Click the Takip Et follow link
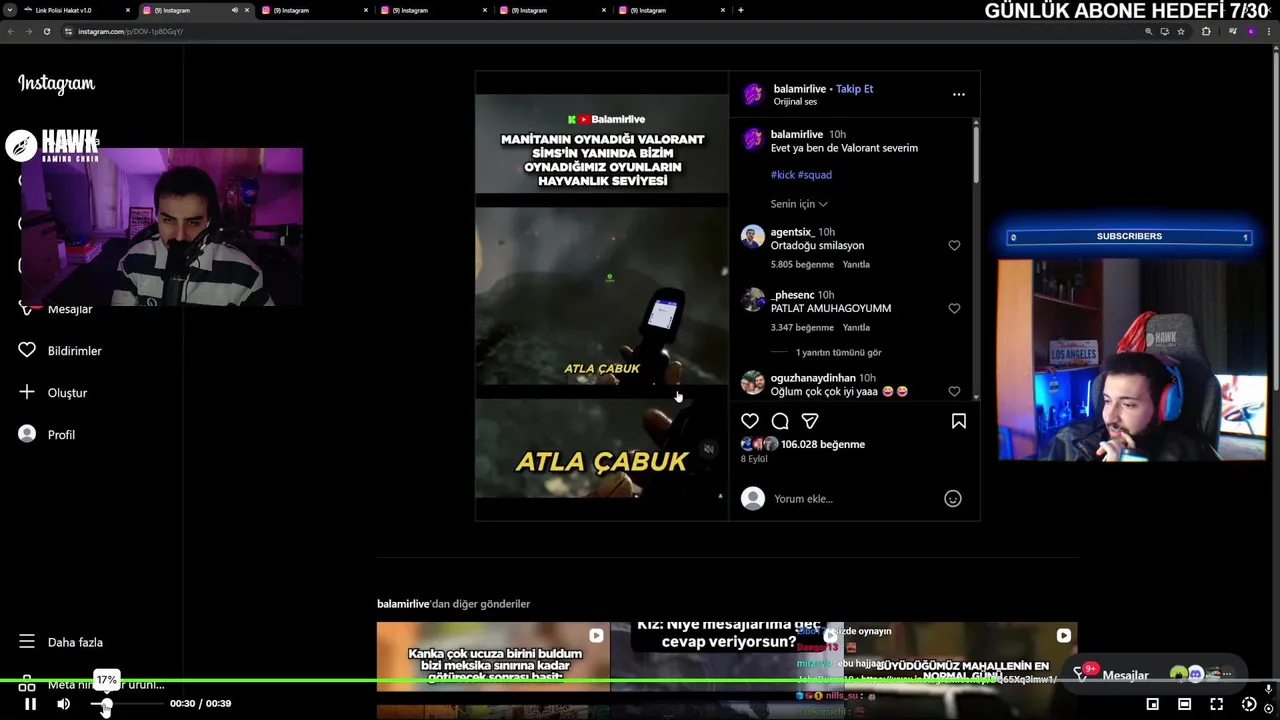 coord(854,88)
